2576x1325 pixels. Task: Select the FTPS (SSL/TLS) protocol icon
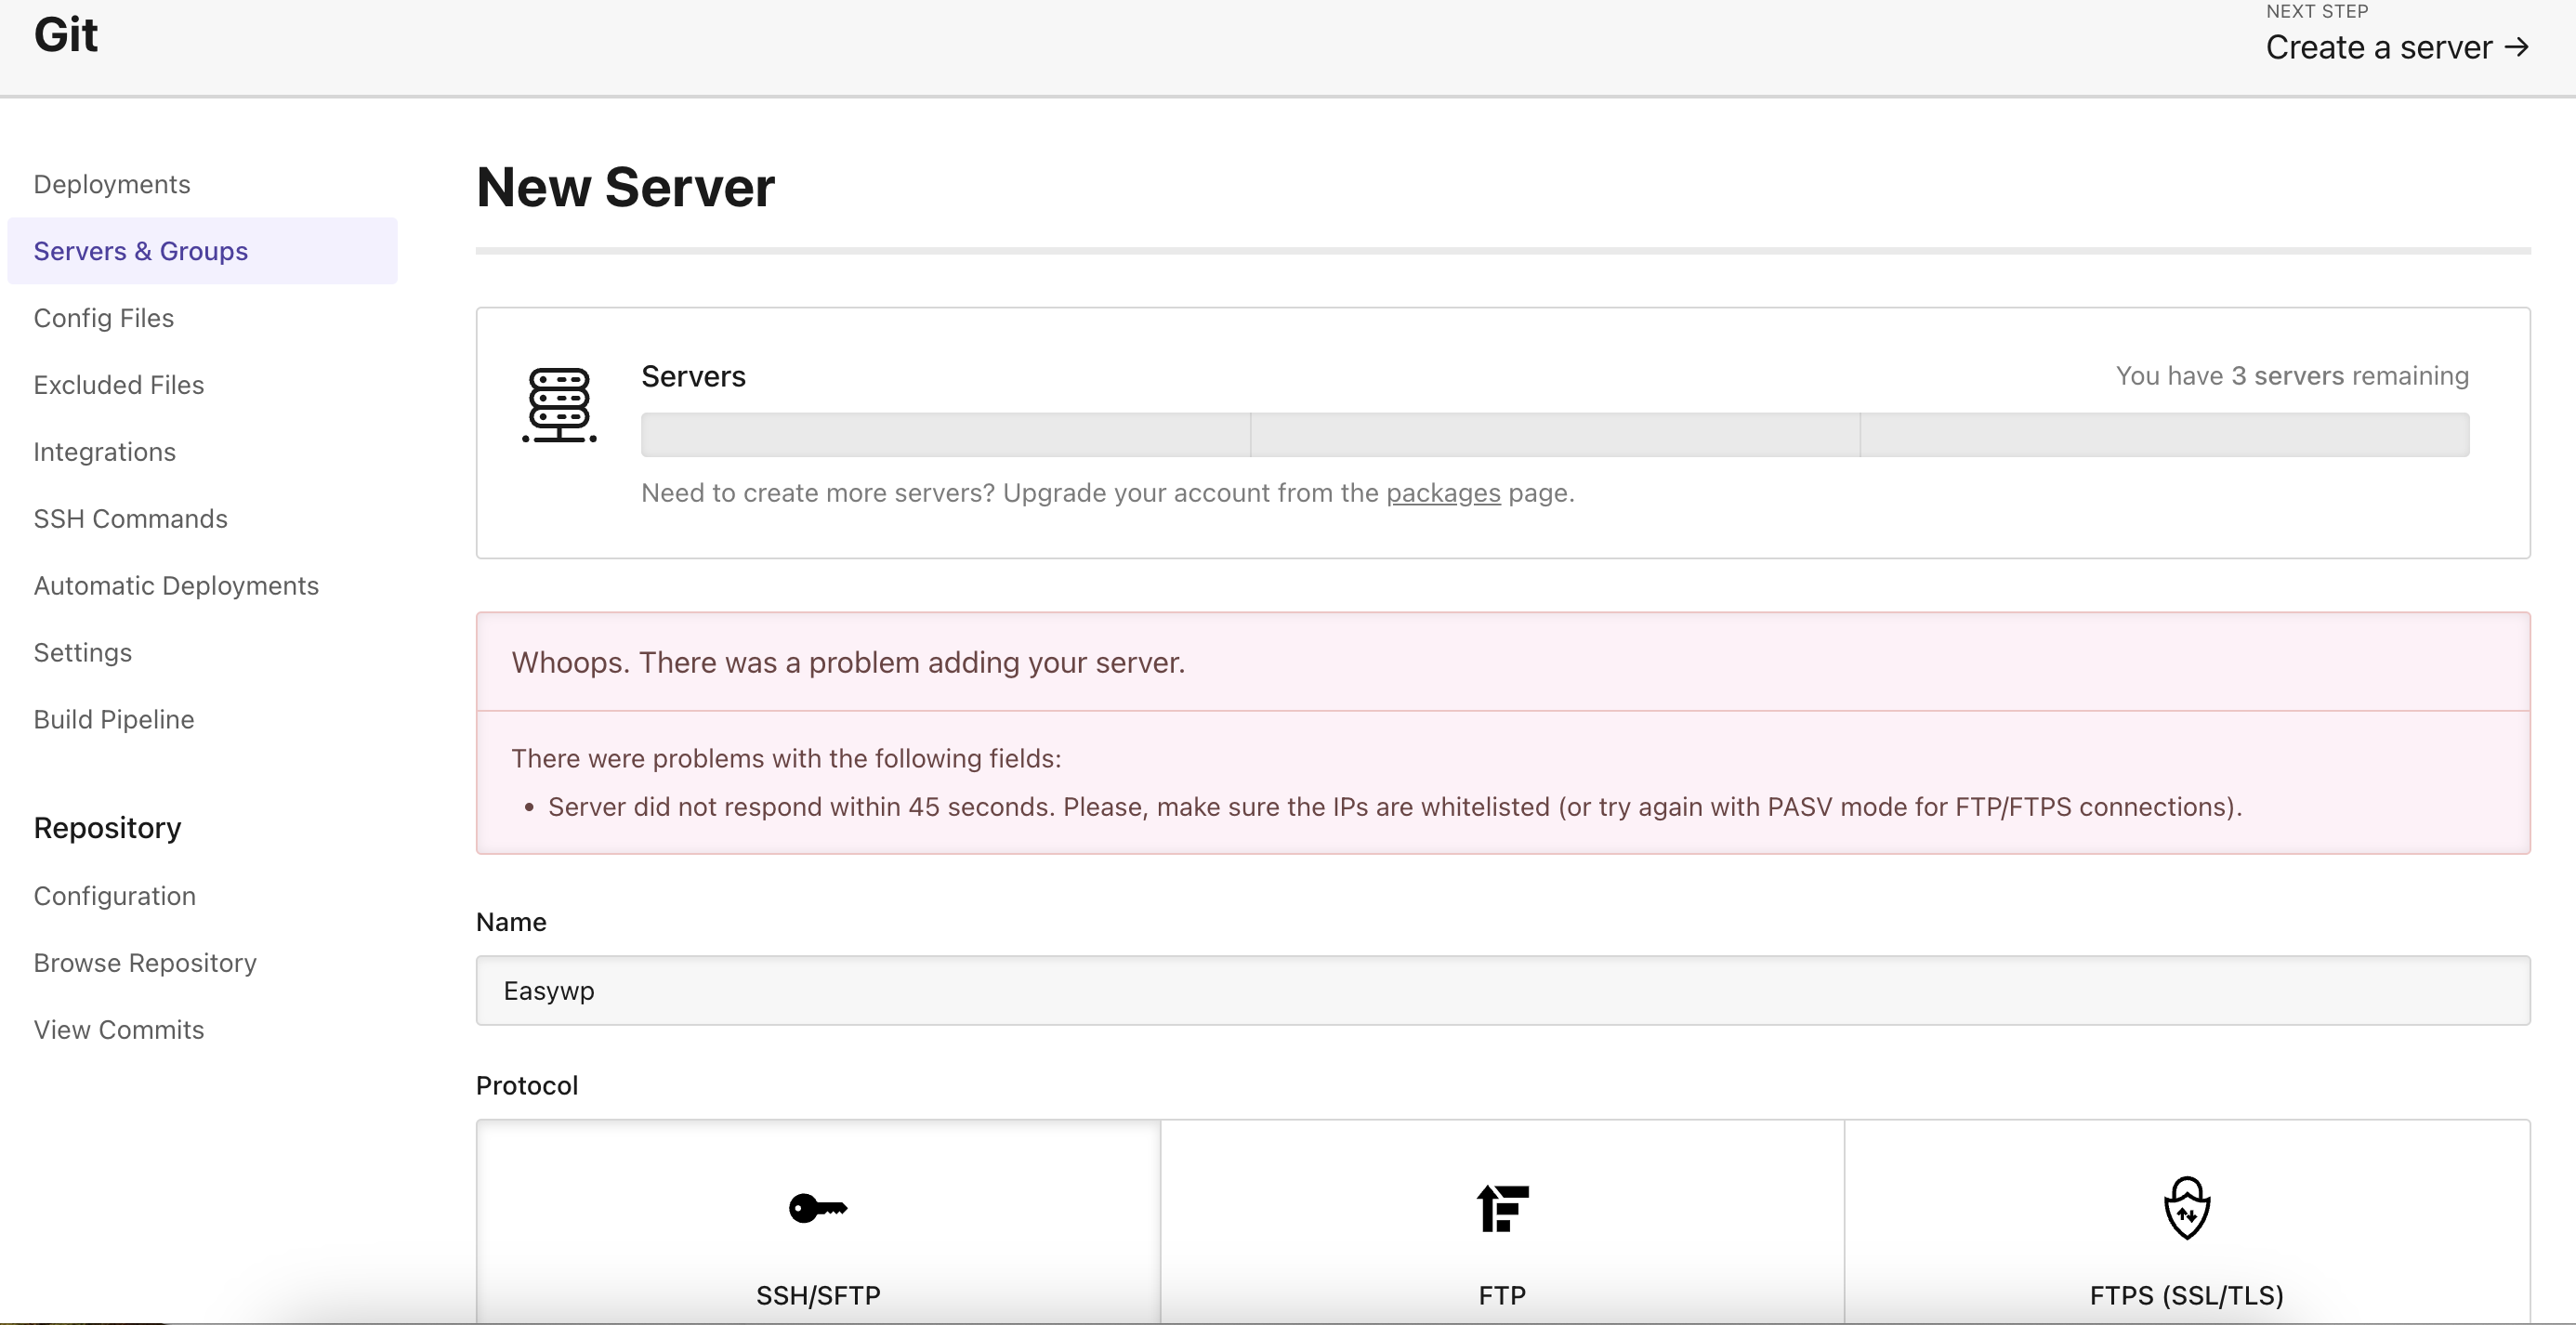[x=2186, y=1207]
